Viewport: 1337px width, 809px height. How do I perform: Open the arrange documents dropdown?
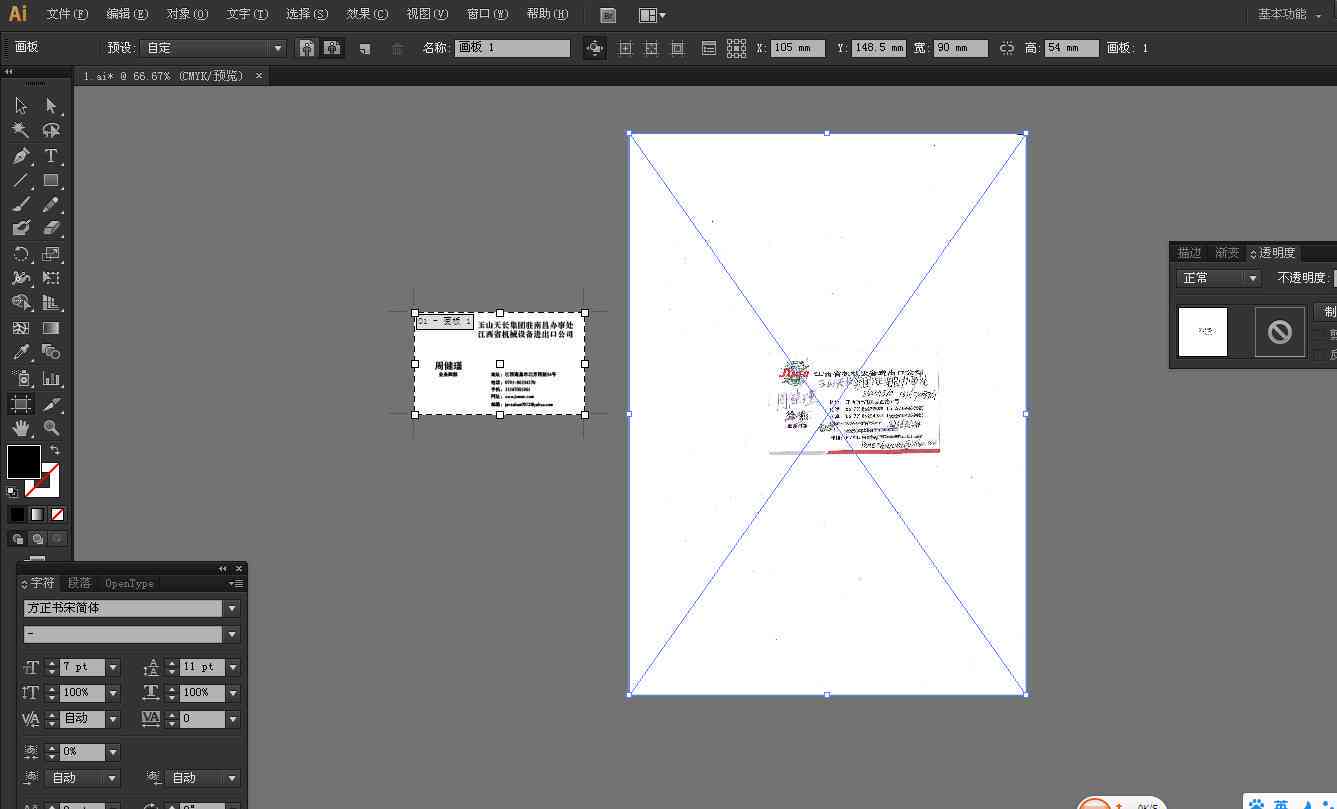(652, 15)
